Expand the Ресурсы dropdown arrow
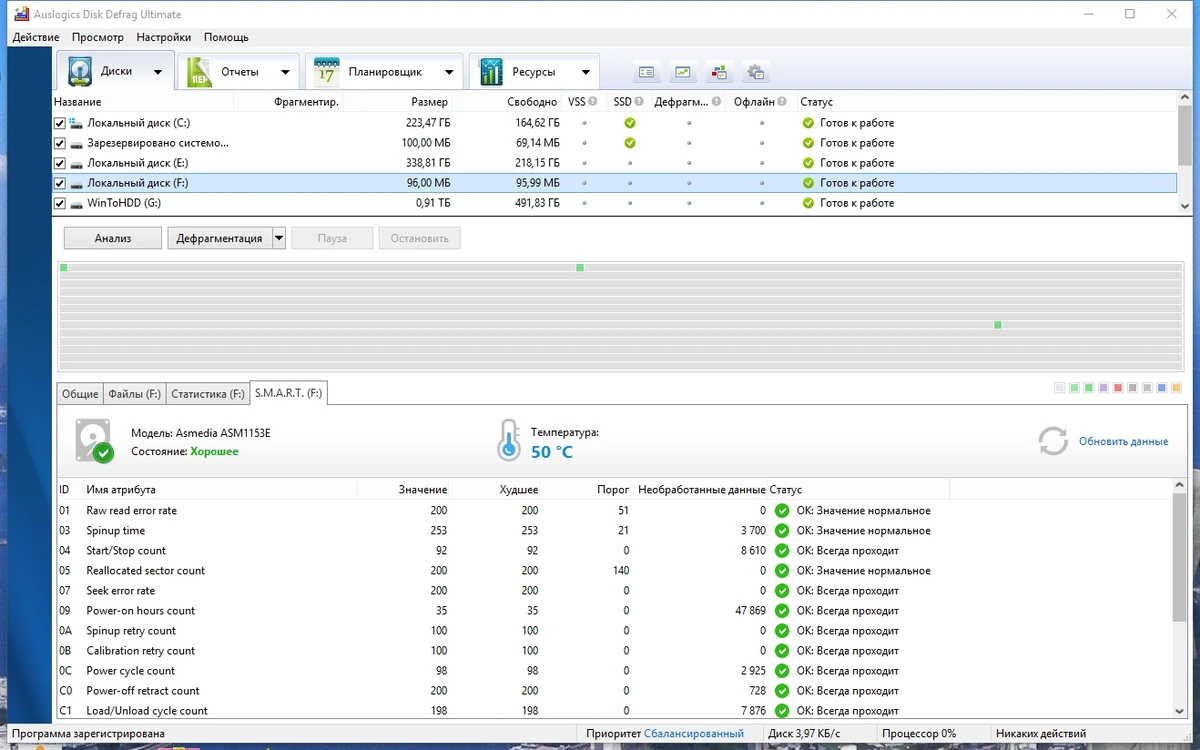 click(585, 72)
